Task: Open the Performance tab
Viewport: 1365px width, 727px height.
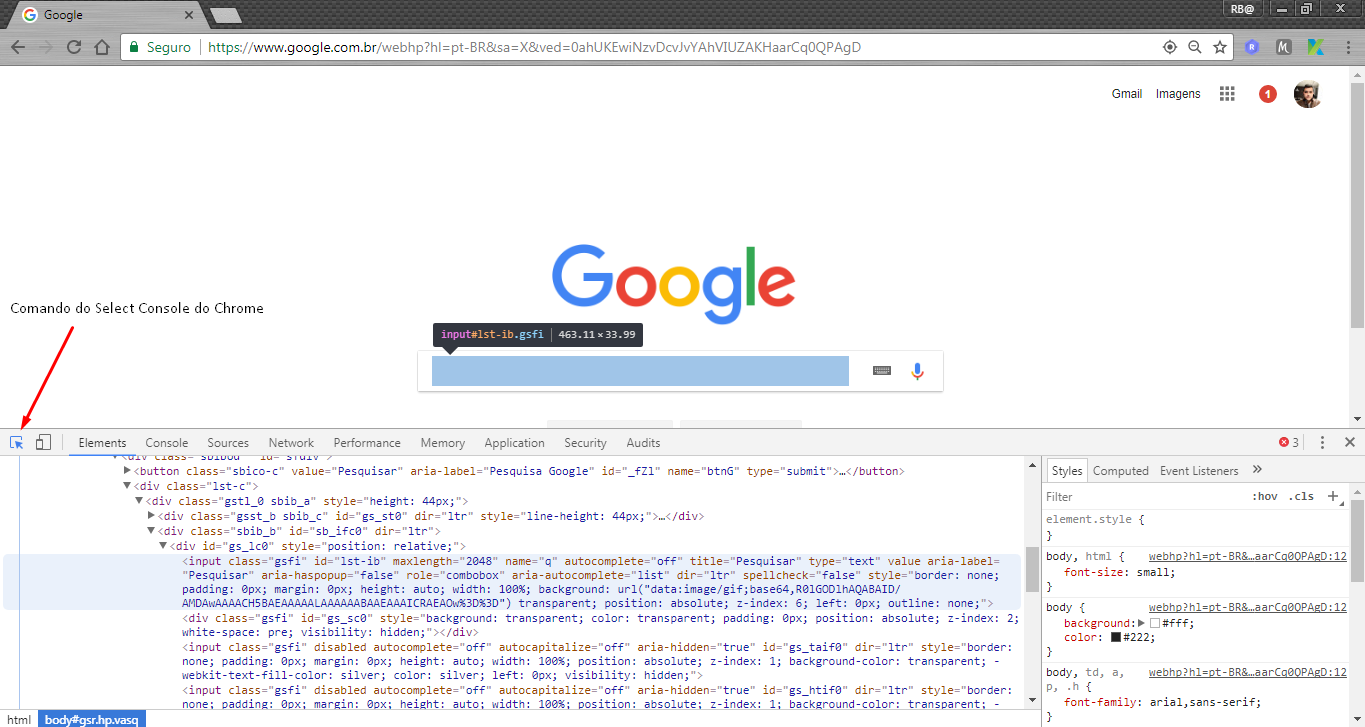Action: (x=367, y=443)
